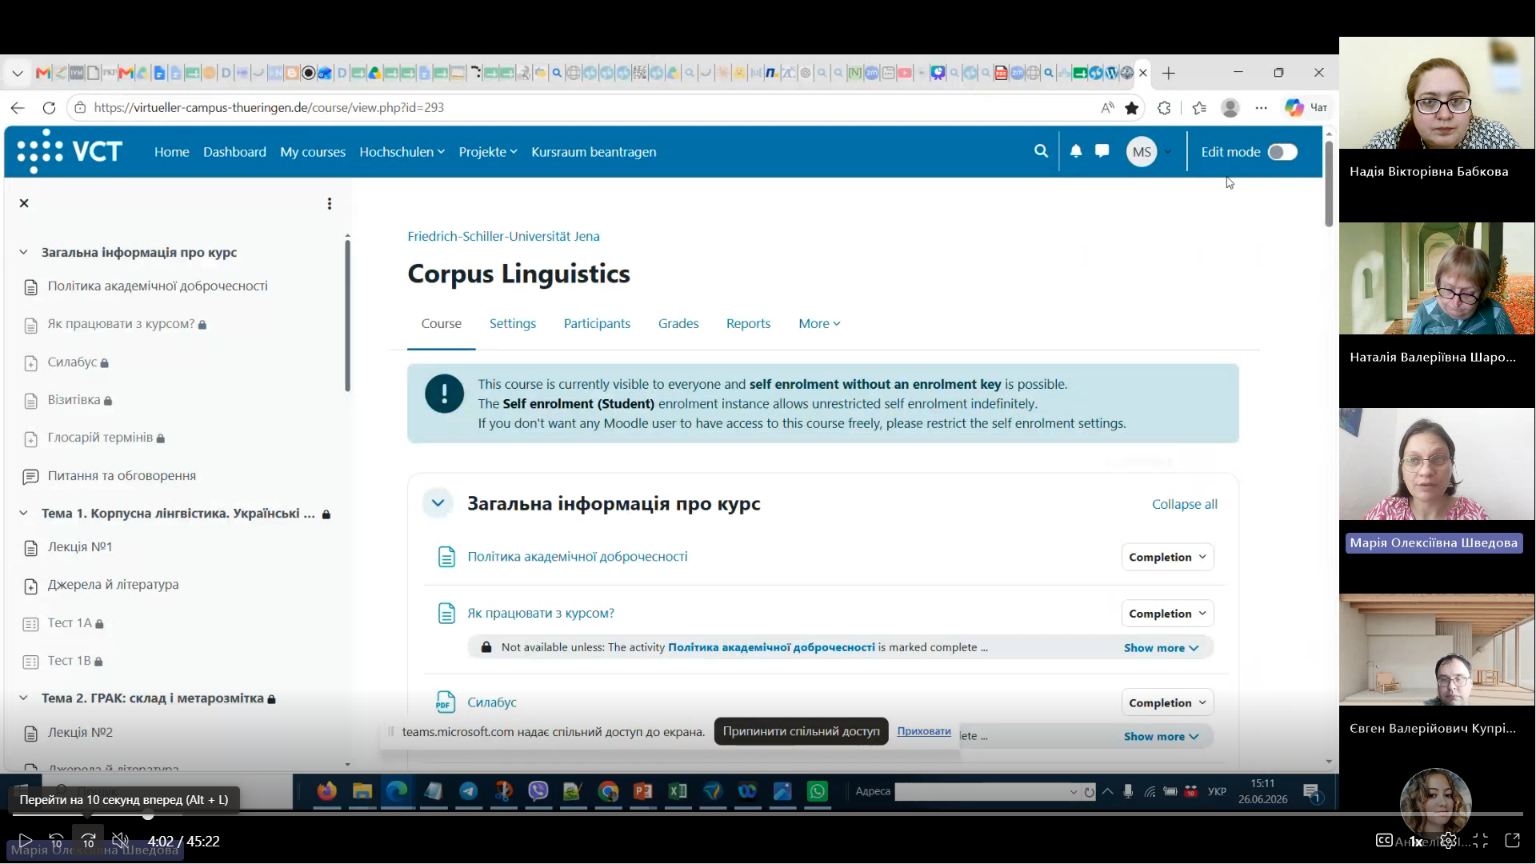This screenshot has width=1536, height=864.
Task: Unmute the video with the speaker icon
Action: point(120,841)
